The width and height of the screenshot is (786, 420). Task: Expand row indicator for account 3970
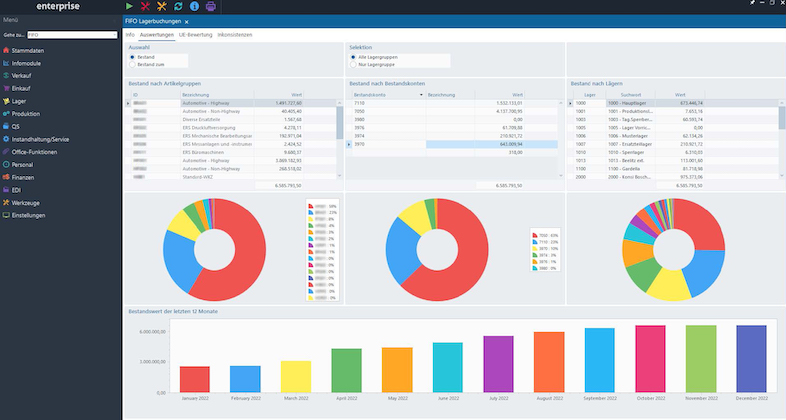(349, 144)
